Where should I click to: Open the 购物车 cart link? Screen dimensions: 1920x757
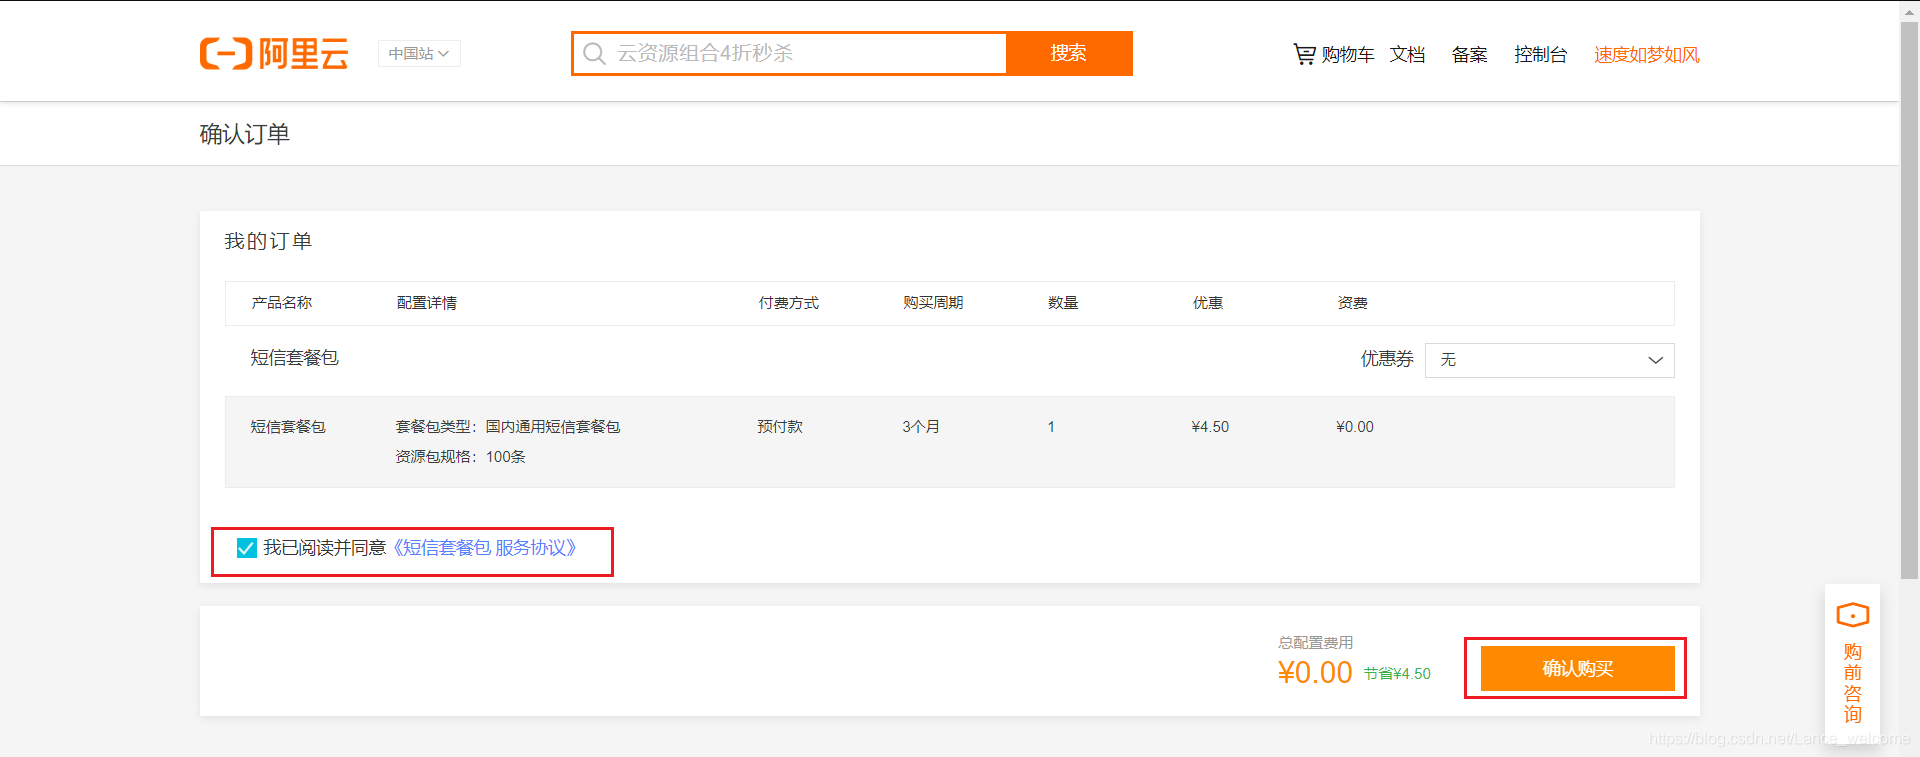point(1347,54)
